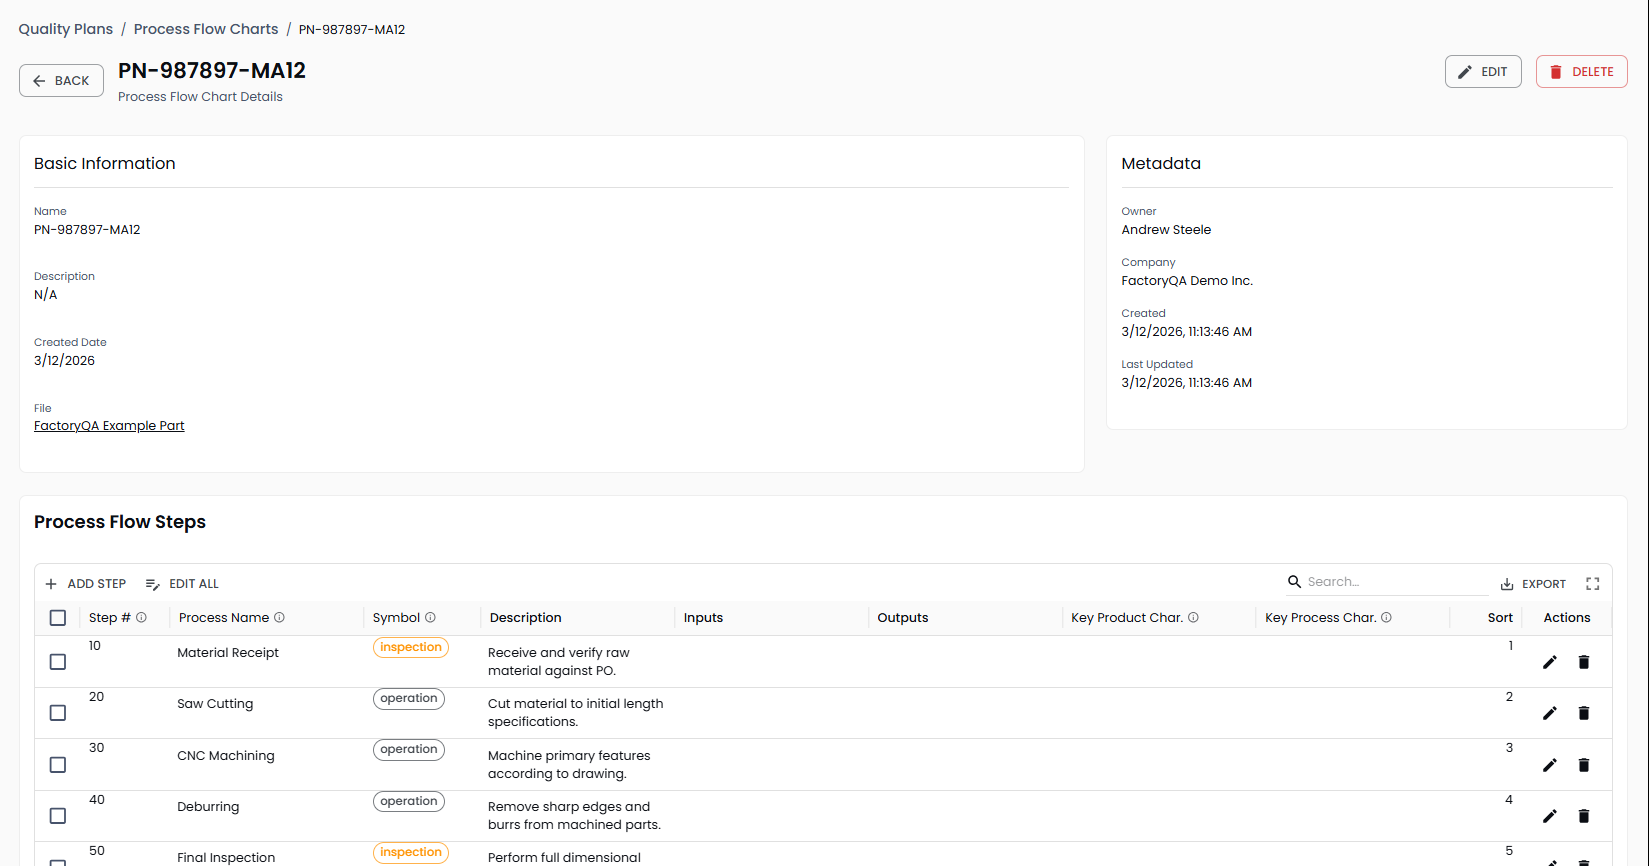
Task: Click the info icon beside Step # header
Action: (142, 618)
